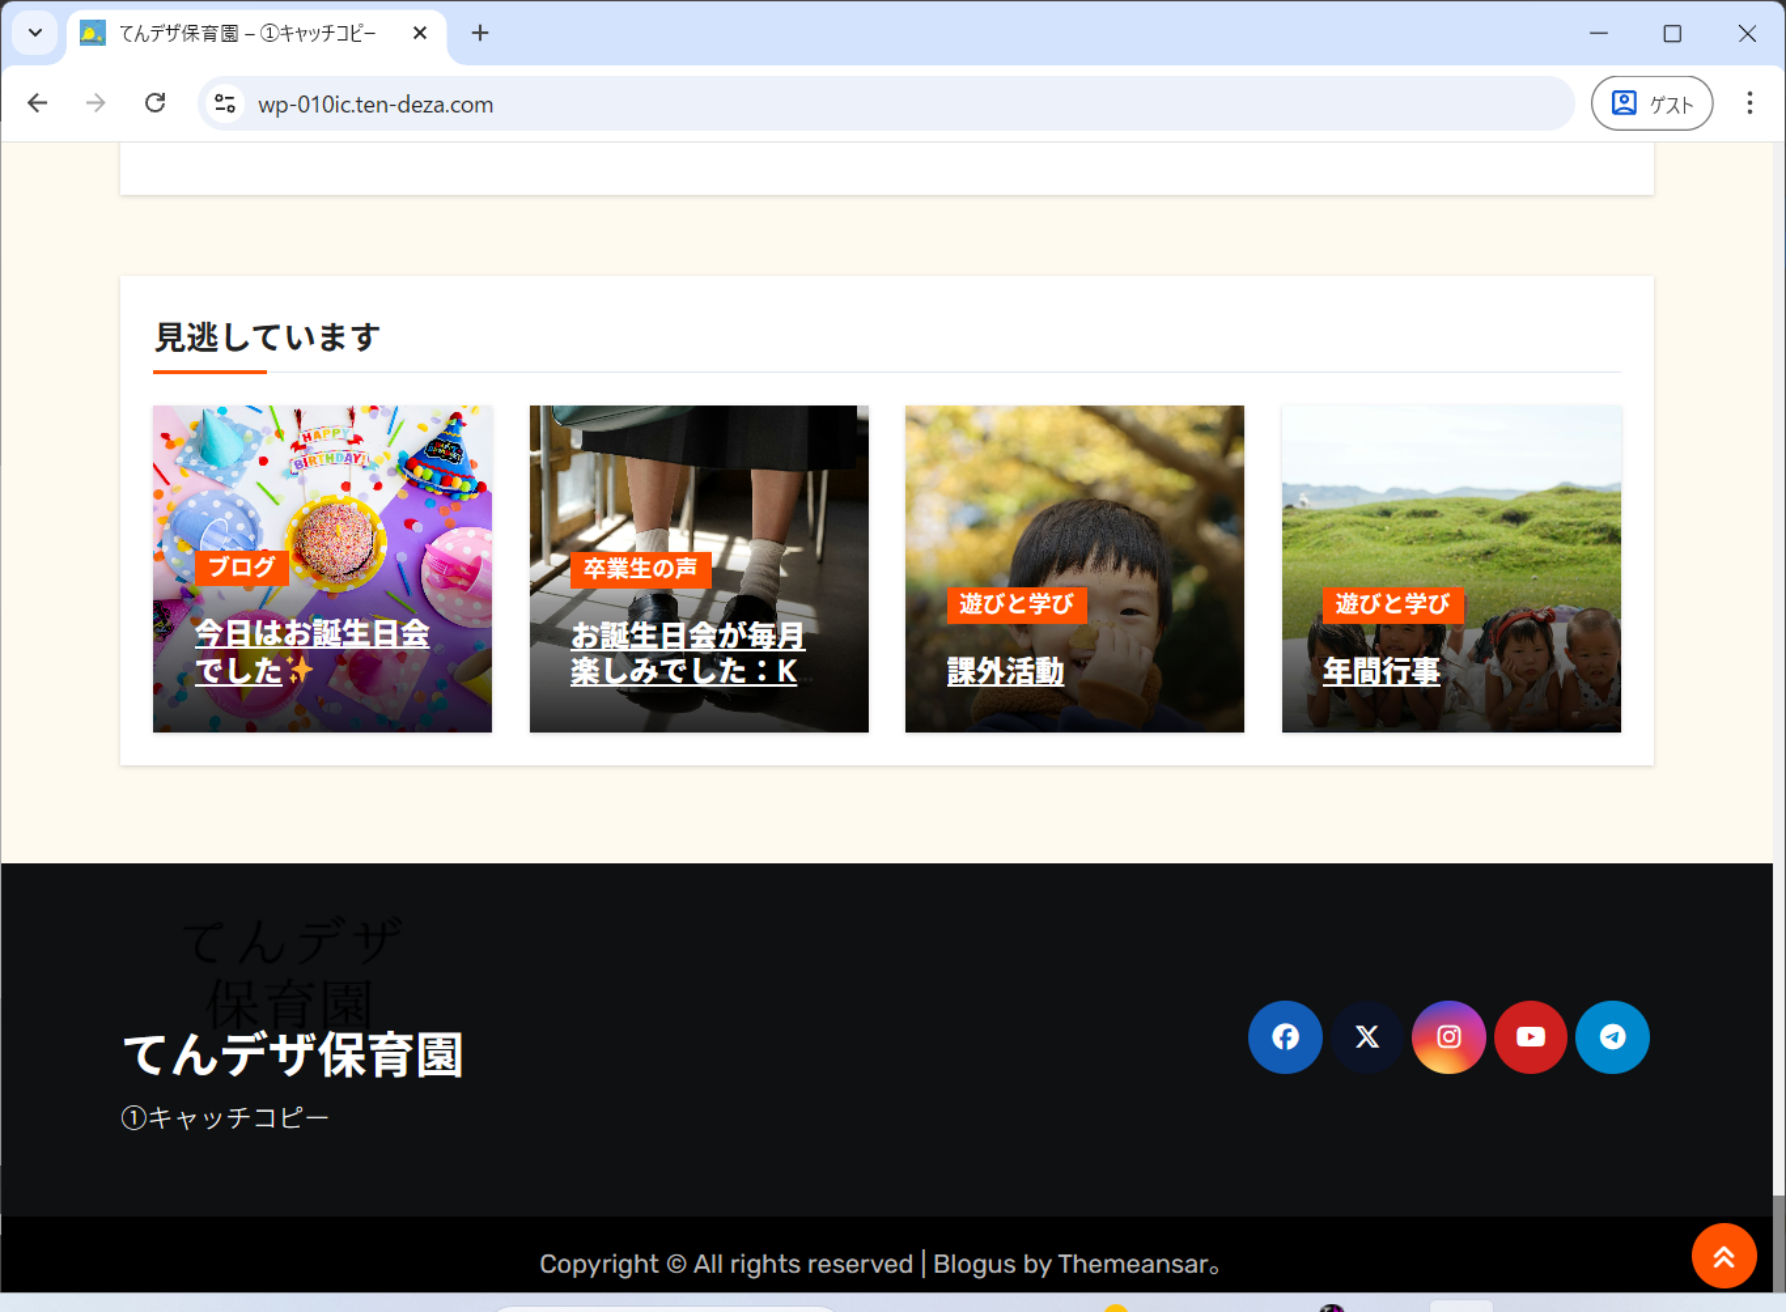Viewport: 1786px width, 1312px height.
Task: Click the 年間行事 post title
Action: [1381, 671]
